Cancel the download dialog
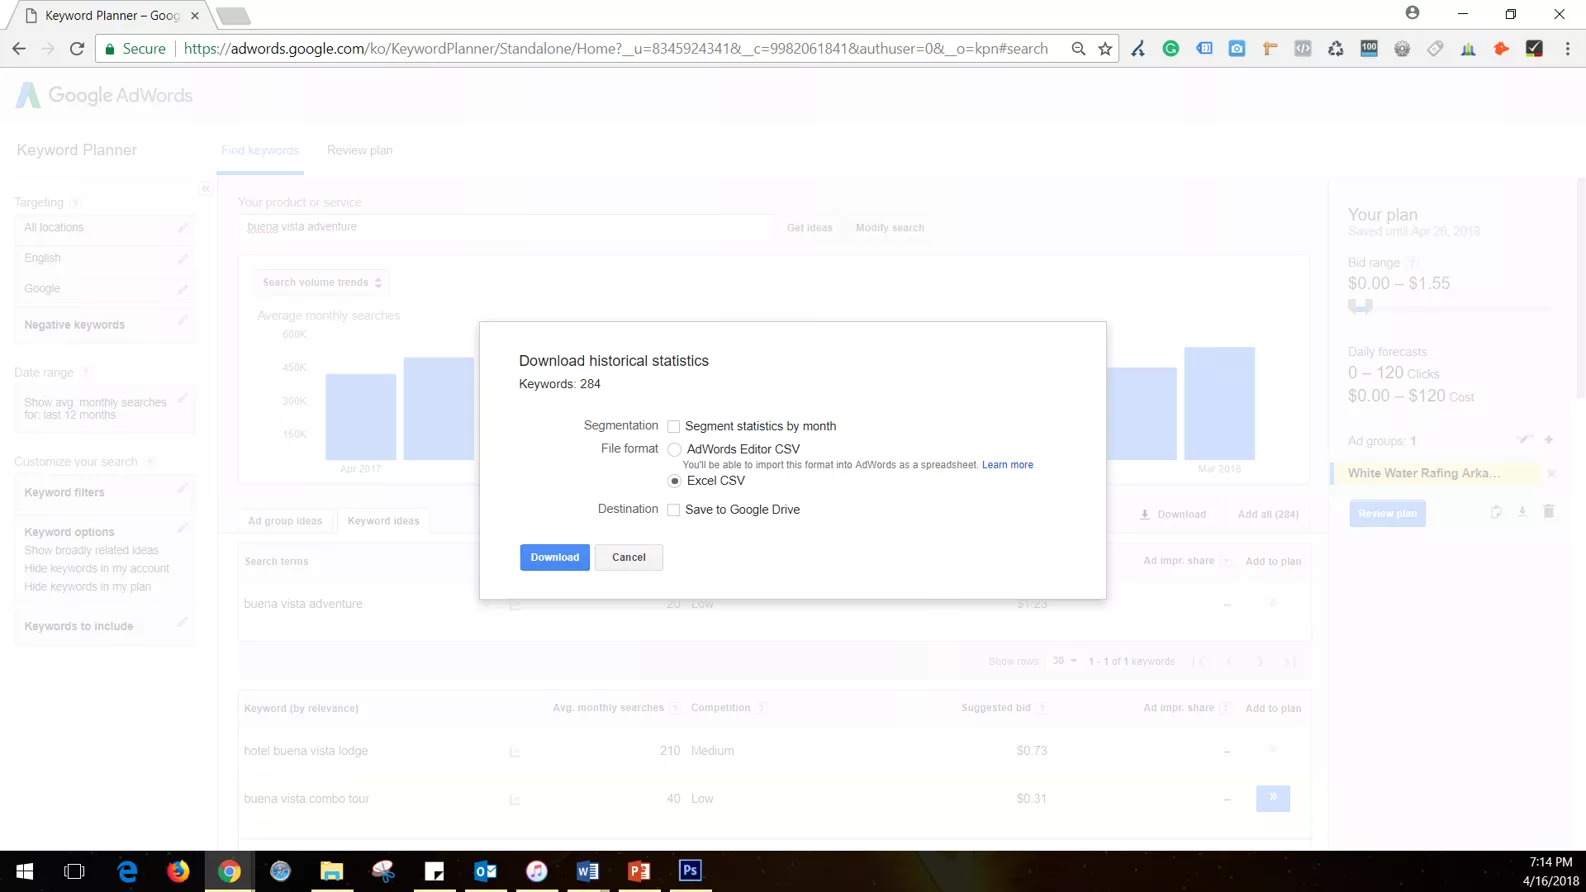The width and height of the screenshot is (1586, 892). tap(629, 557)
